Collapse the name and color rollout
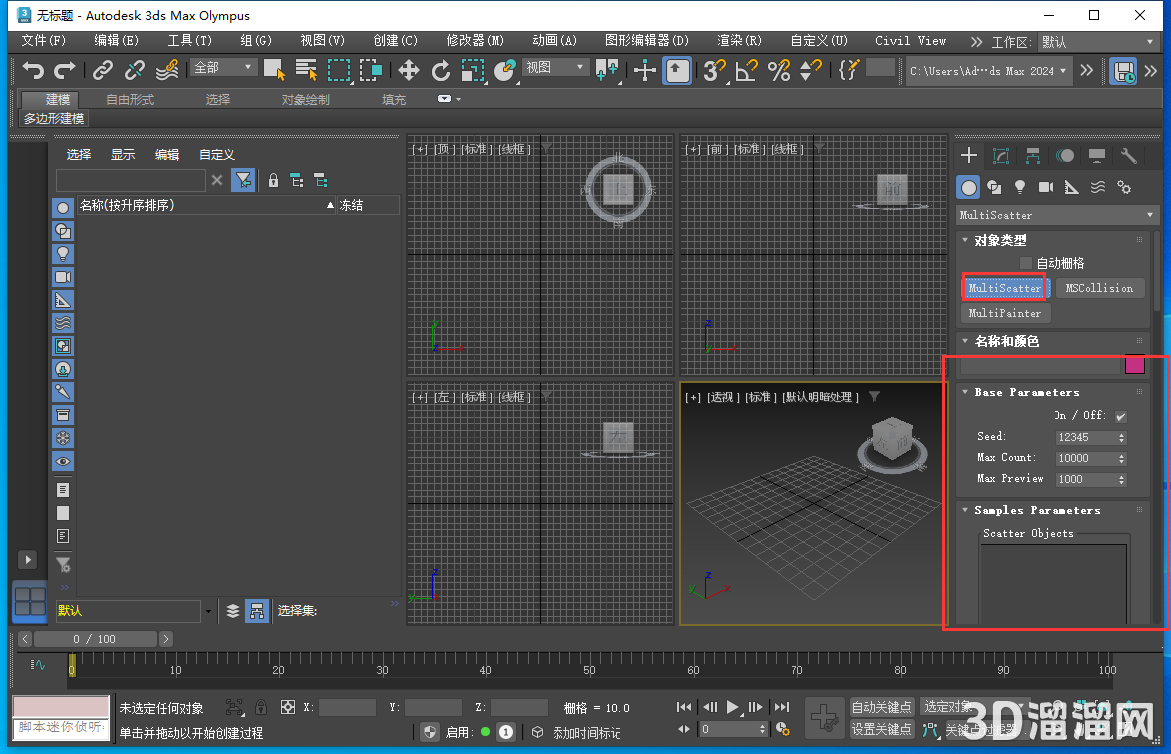The image size is (1171, 754). pos(966,340)
